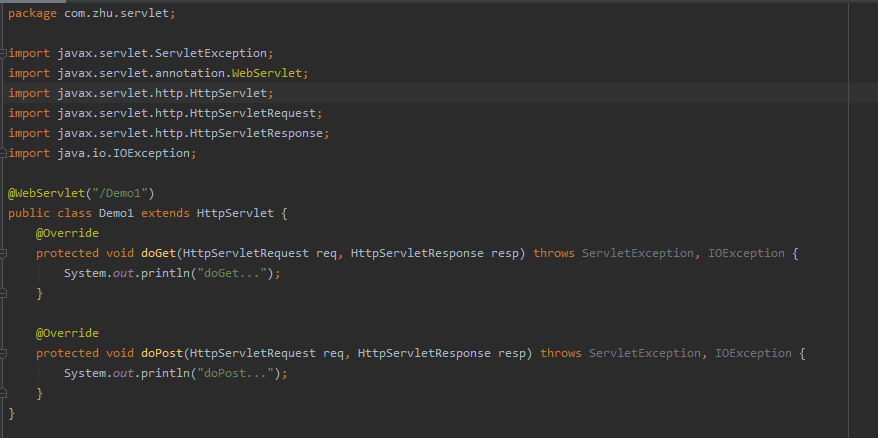Viewport: 878px width, 438px height.
Task: Click 'ServletException' in doPost's throws clause
Action: (x=645, y=353)
